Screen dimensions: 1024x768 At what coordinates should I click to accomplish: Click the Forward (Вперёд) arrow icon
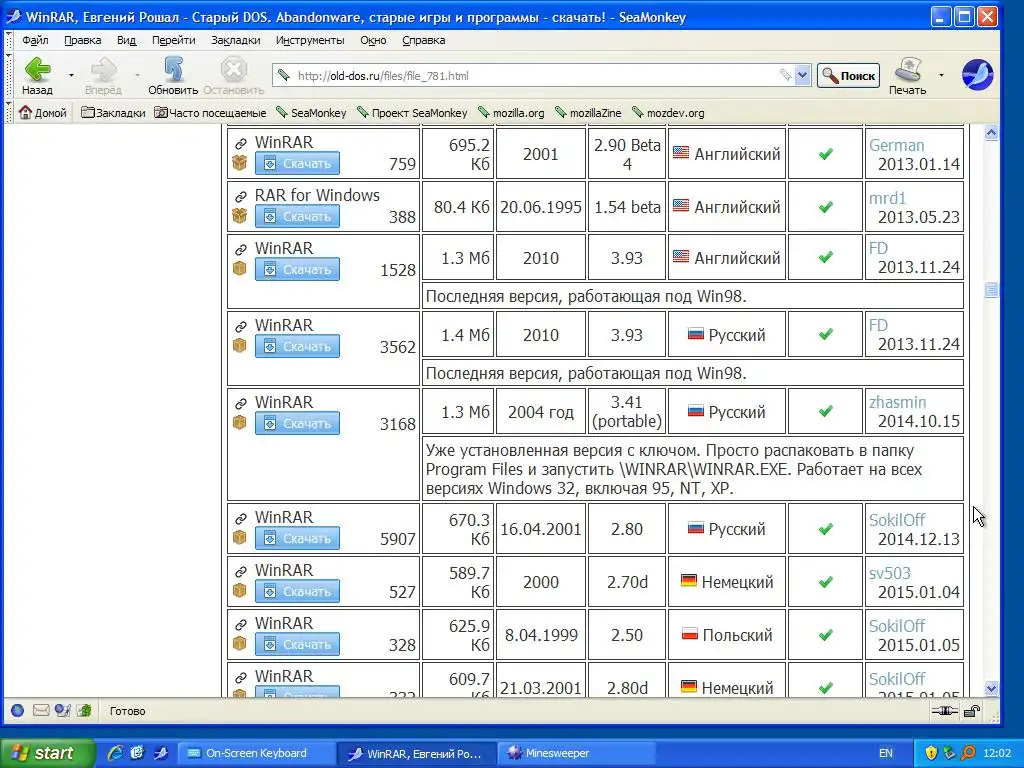(103, 69)
